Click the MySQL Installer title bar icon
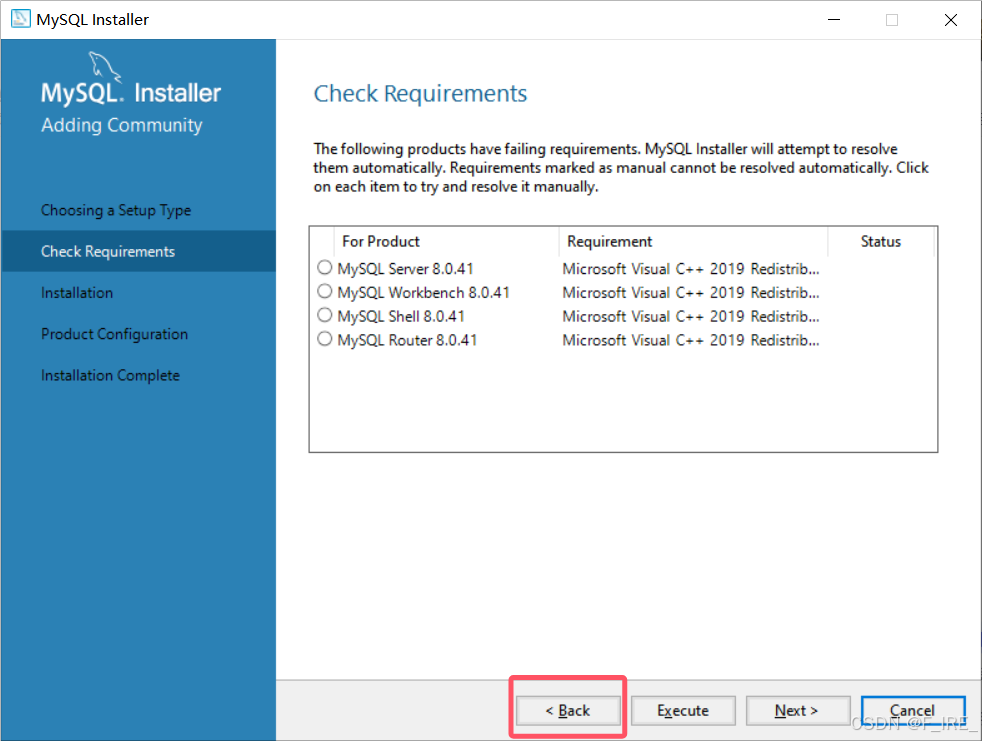Image resolution: width=982 pixels, height=741 pixels. tap(20, 19)
